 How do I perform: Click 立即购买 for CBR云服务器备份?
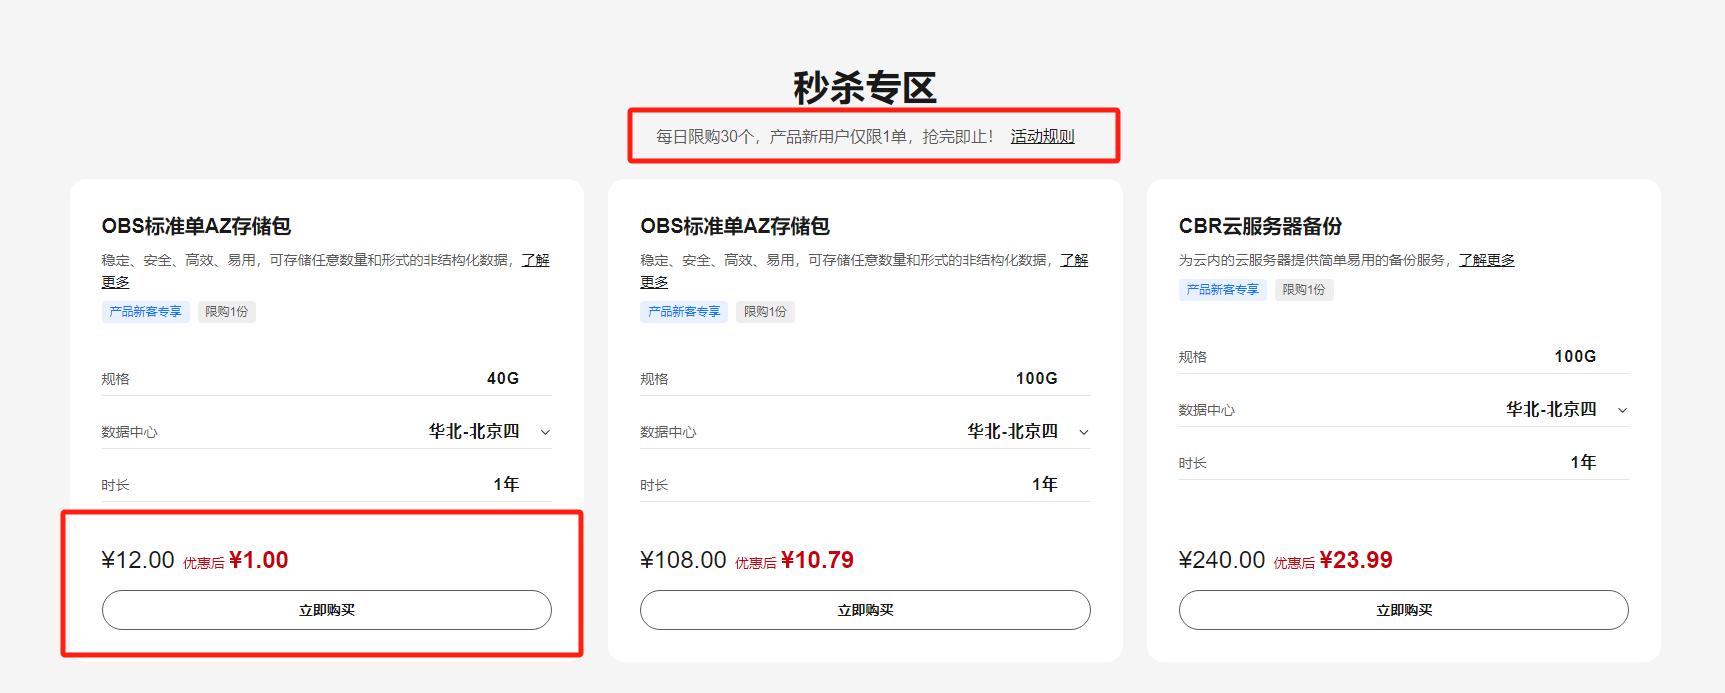point(1404,610)
